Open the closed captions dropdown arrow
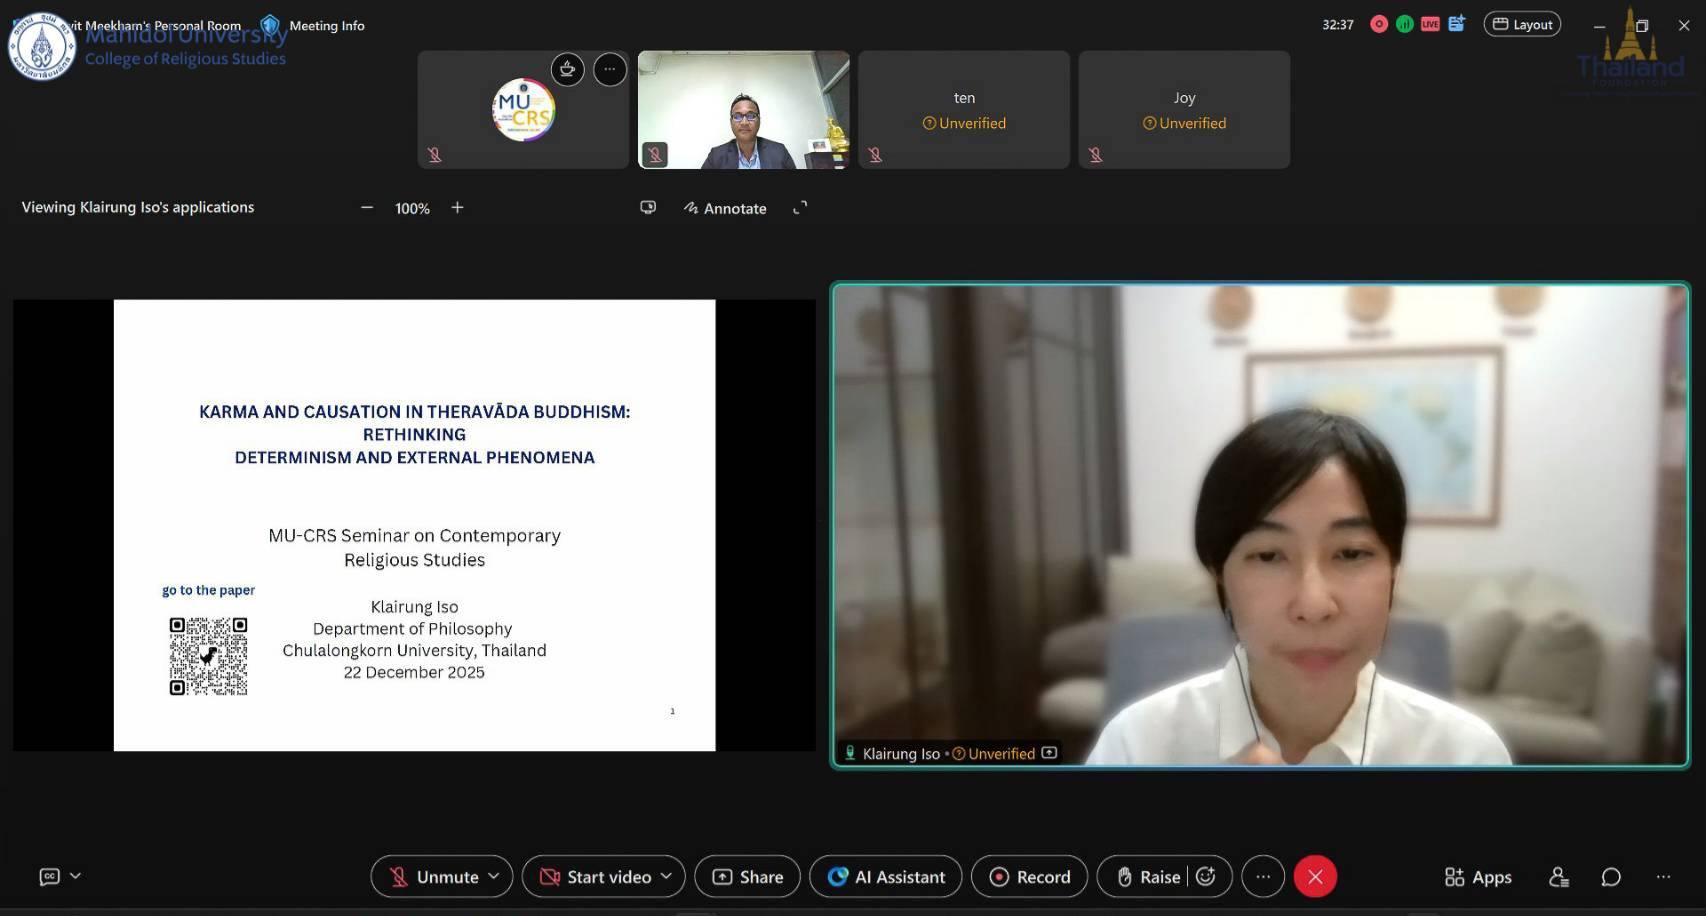The height and width of the screenshot is (916, 1706). [x=75, y=876]
